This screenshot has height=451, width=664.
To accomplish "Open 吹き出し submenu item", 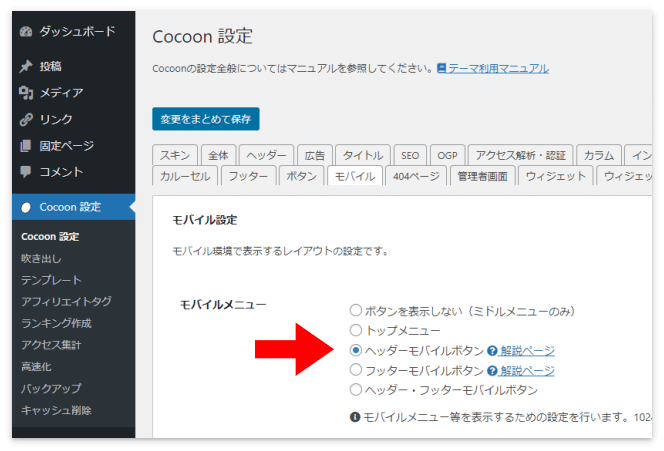I will pyautogui.click(x=41, y=258).
